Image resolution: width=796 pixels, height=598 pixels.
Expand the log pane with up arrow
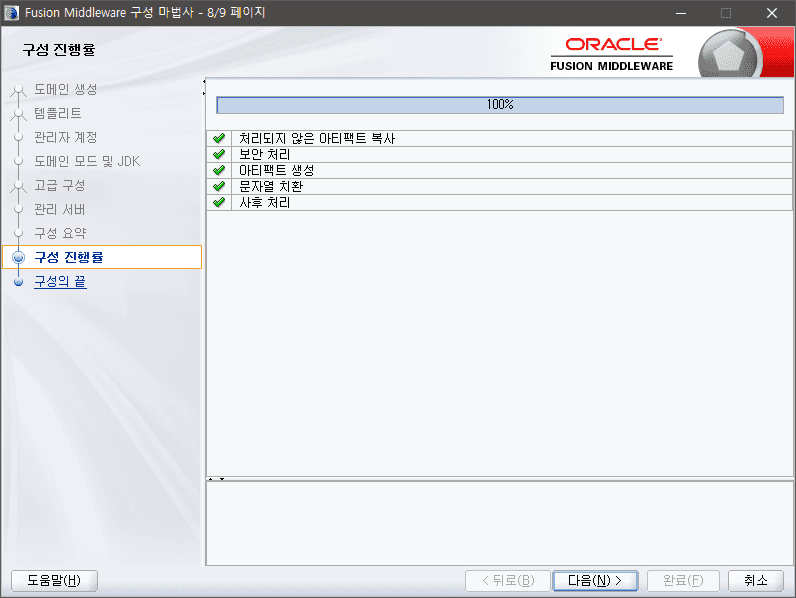tap(211, 479)
